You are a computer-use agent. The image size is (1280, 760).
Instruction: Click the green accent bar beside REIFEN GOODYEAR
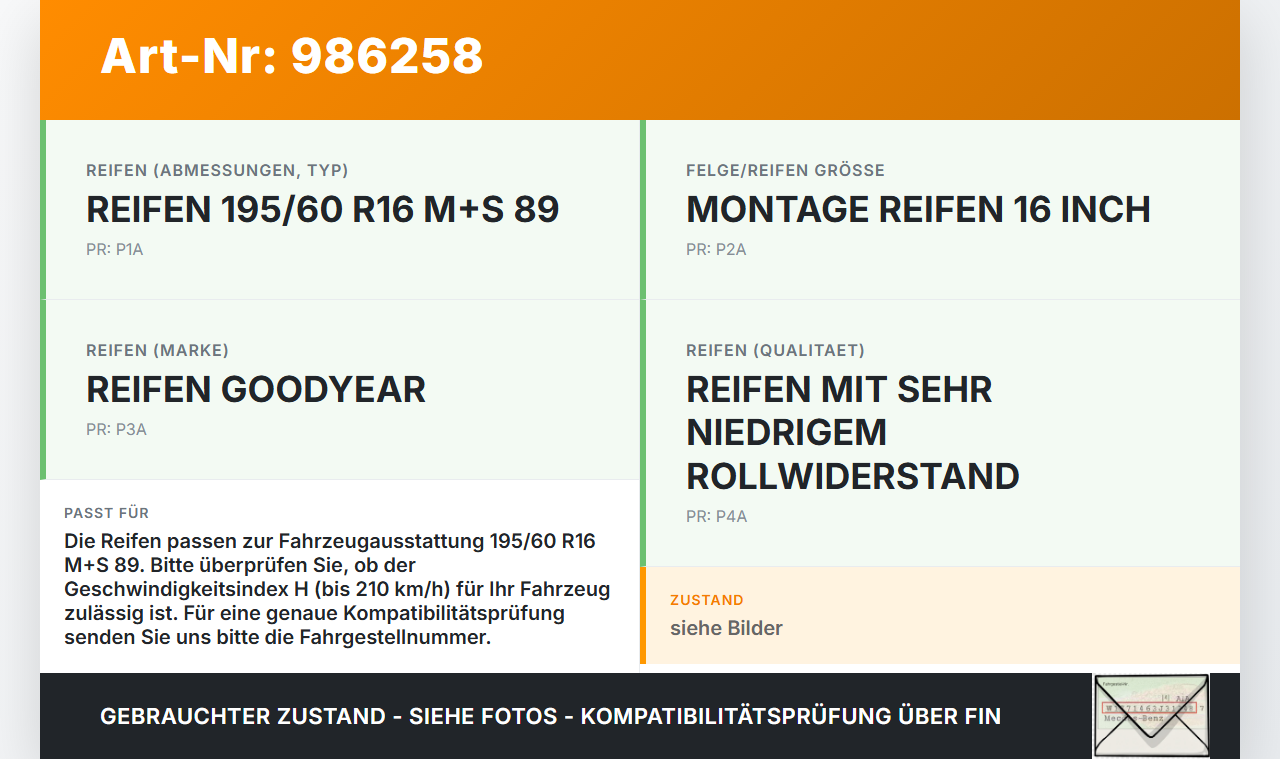[41, 389]
